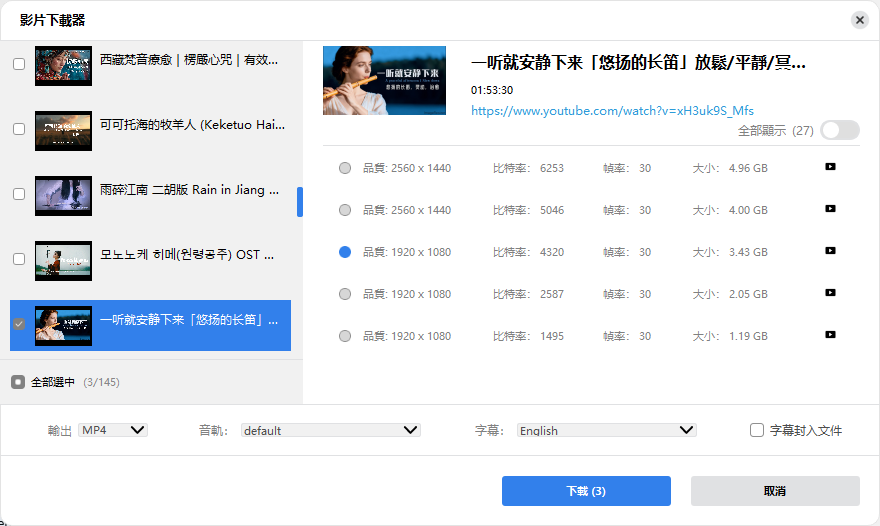Open the YouTube video URL link
The width and height of the screenshot is (880, 526).
pyautogui.click(x=612, y=111)
